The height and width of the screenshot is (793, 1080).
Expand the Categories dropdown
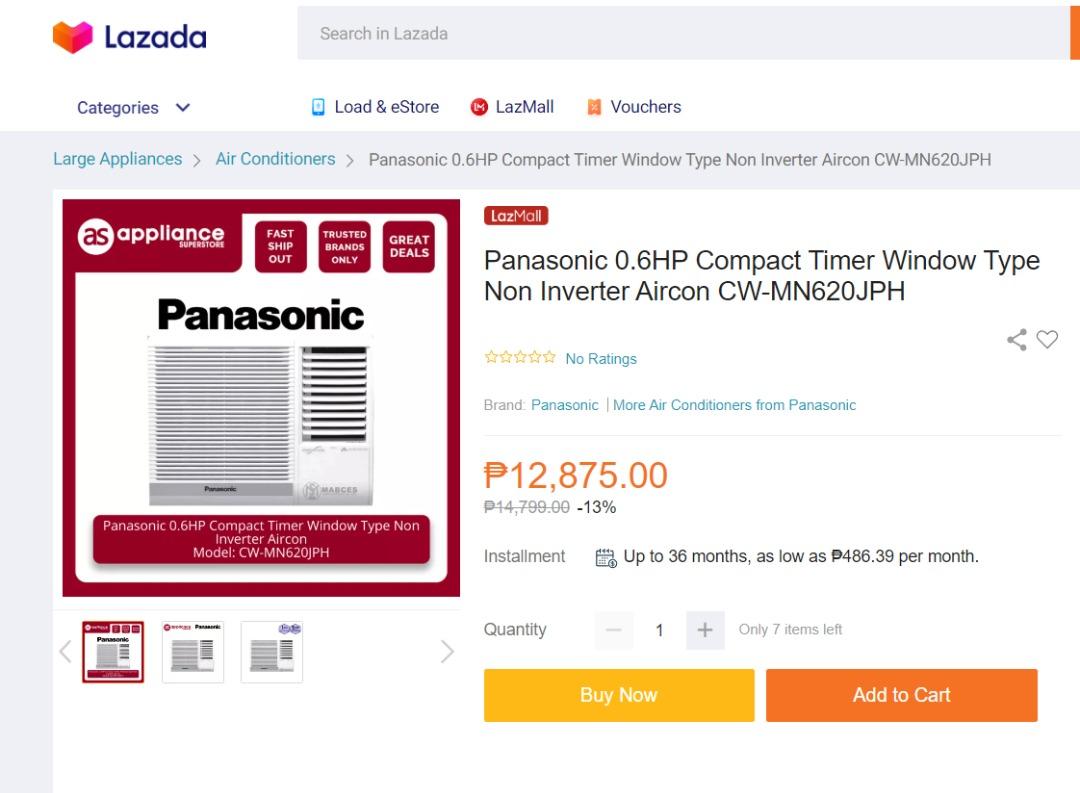coord(133,107)
